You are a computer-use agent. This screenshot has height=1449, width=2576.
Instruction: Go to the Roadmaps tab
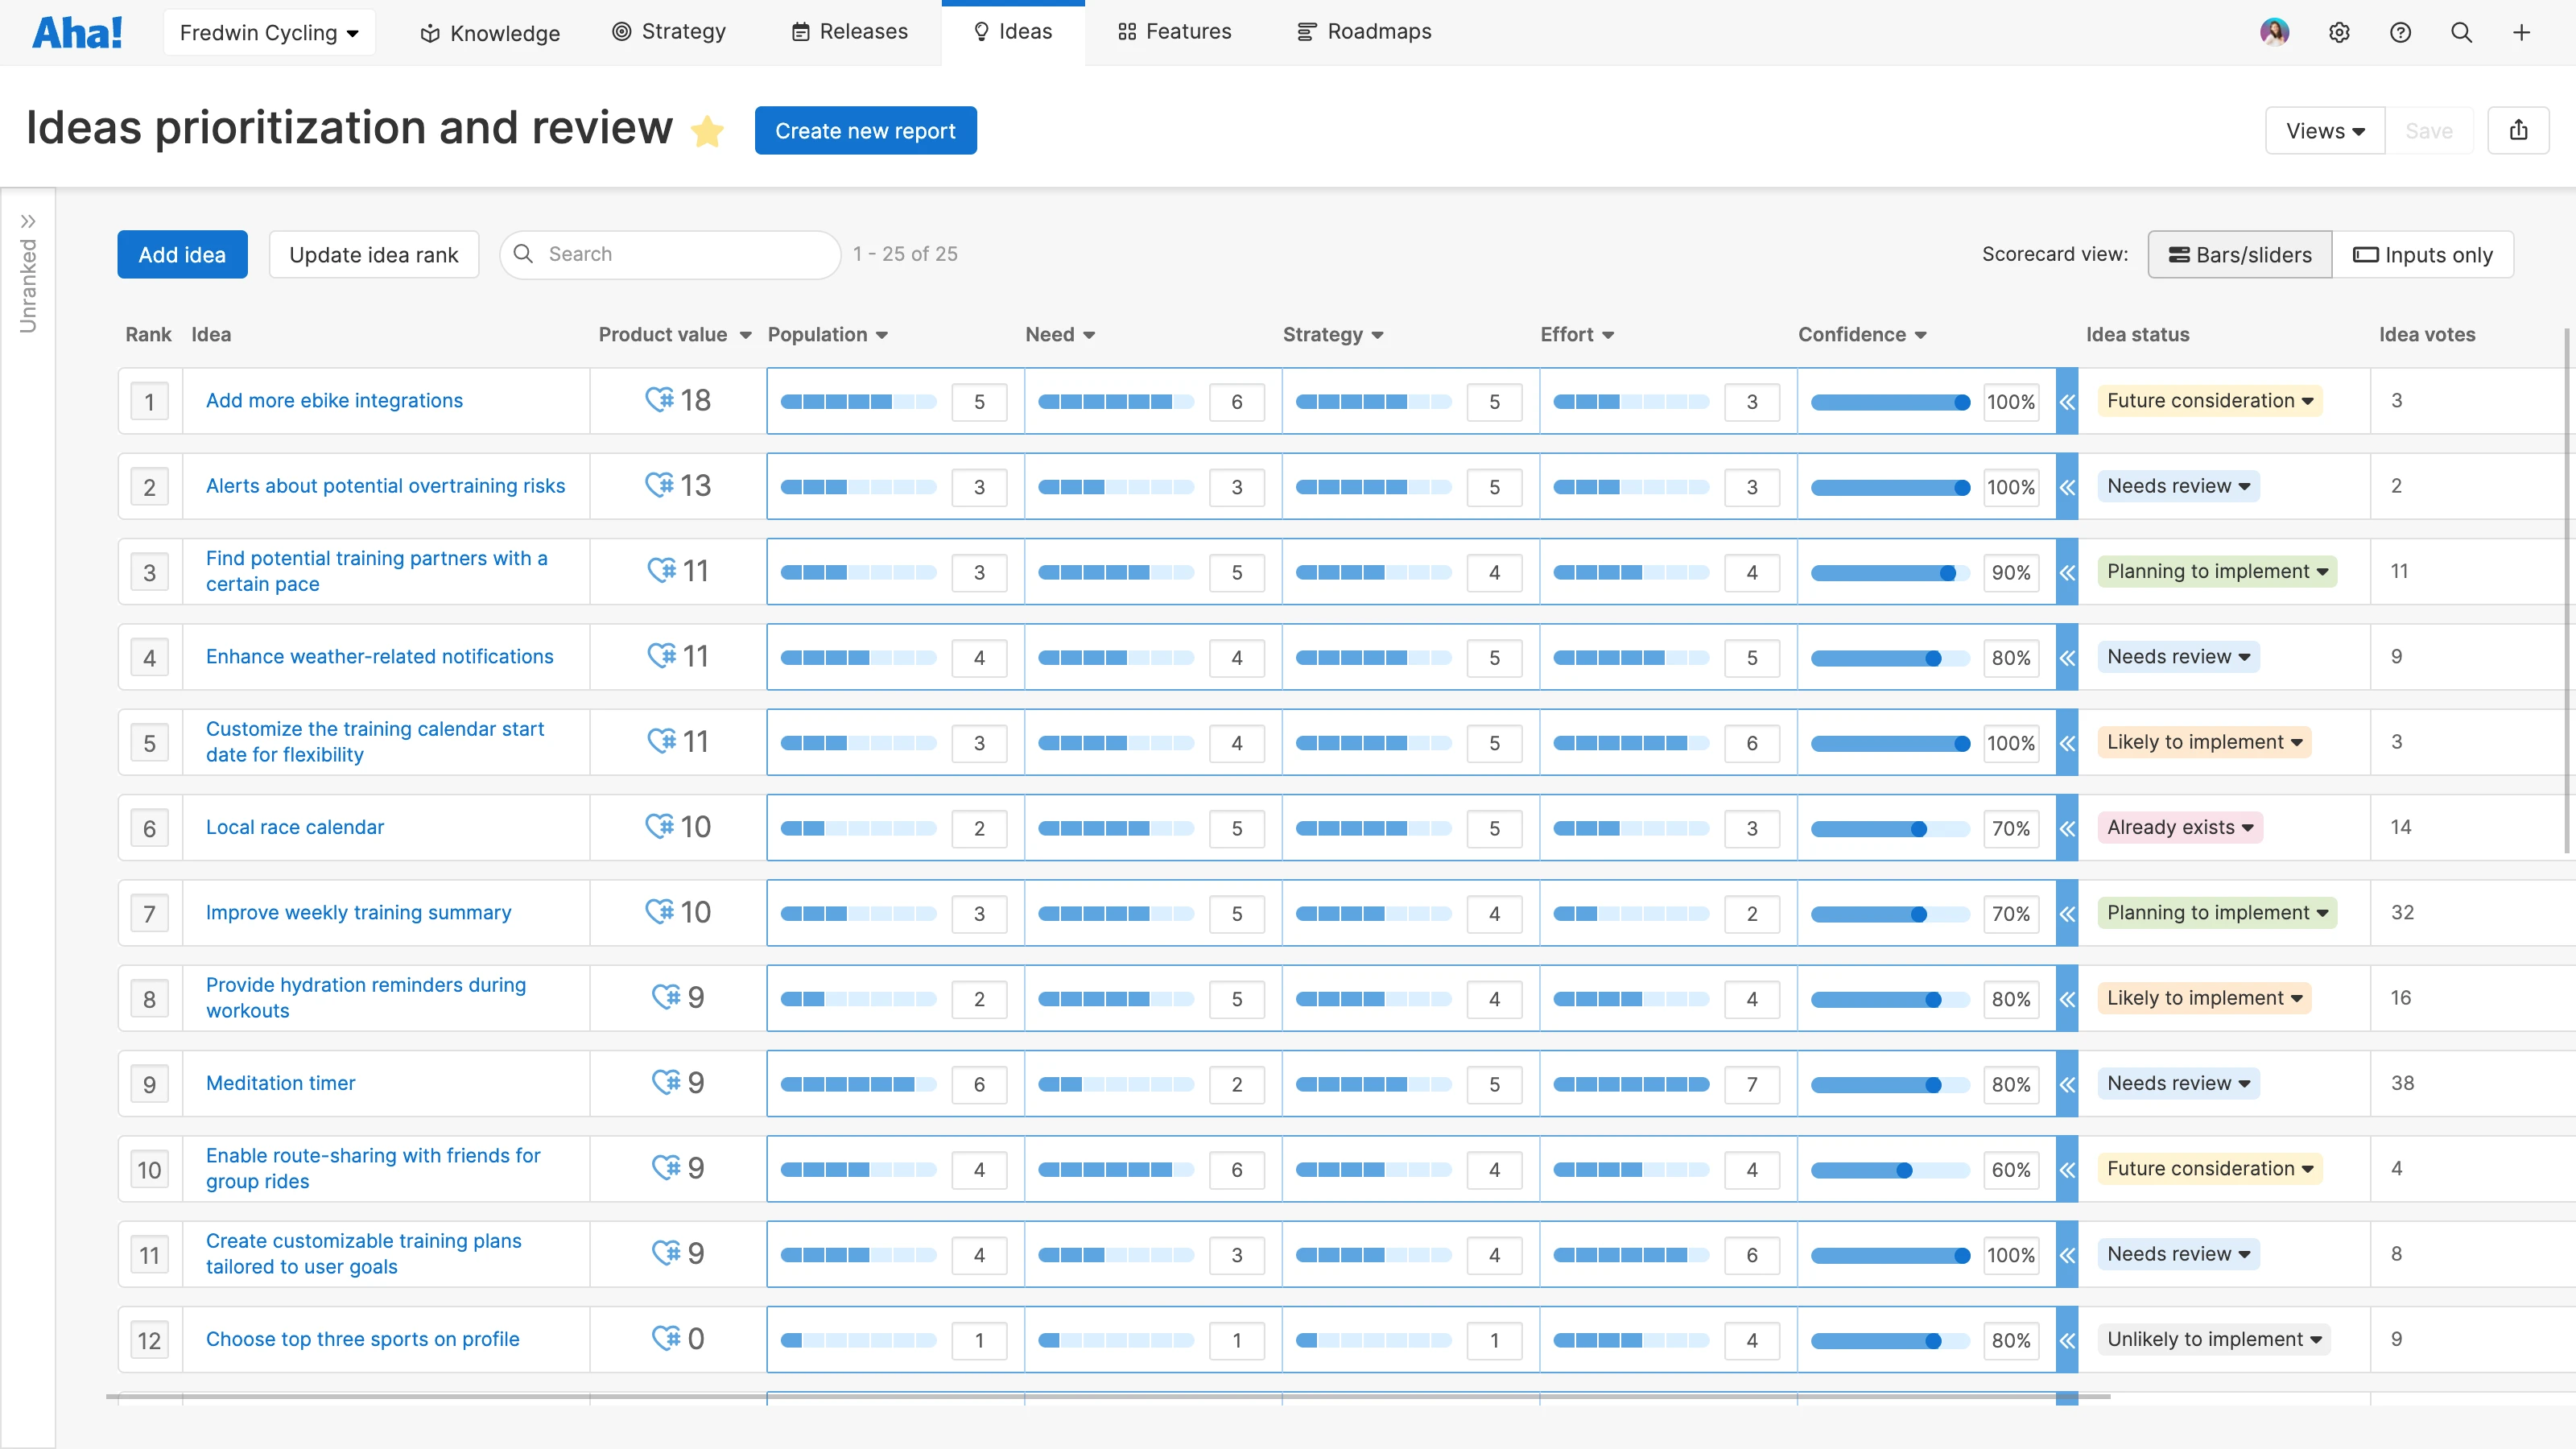tap(1364, 32)
